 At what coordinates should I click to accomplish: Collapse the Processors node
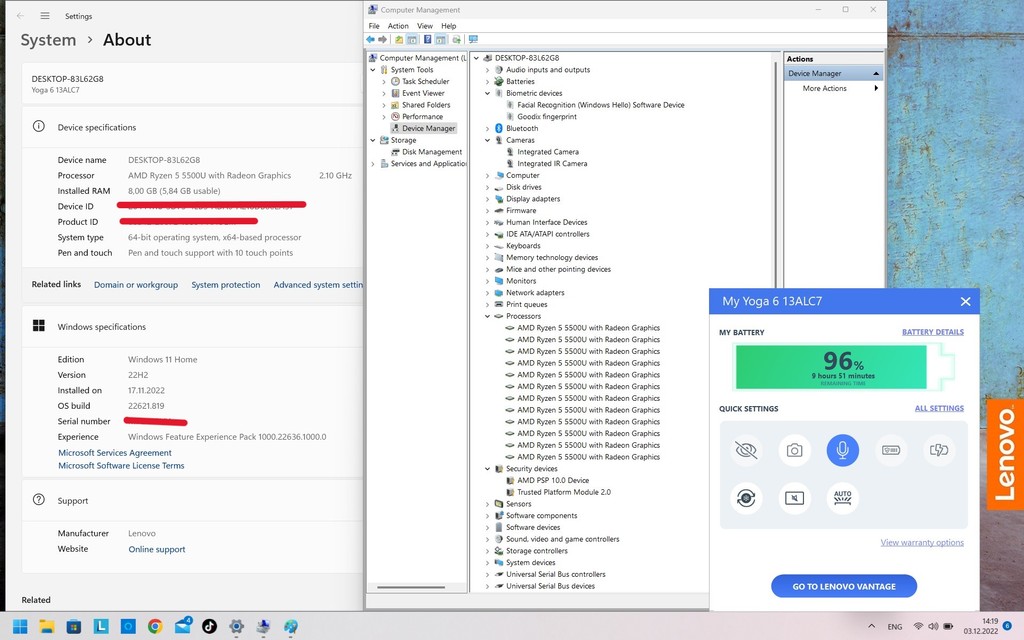click(487, 316)
